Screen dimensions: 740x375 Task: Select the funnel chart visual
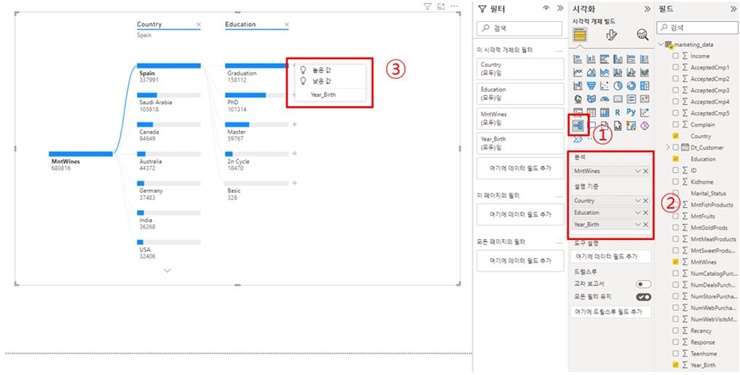tap(591, 86)
